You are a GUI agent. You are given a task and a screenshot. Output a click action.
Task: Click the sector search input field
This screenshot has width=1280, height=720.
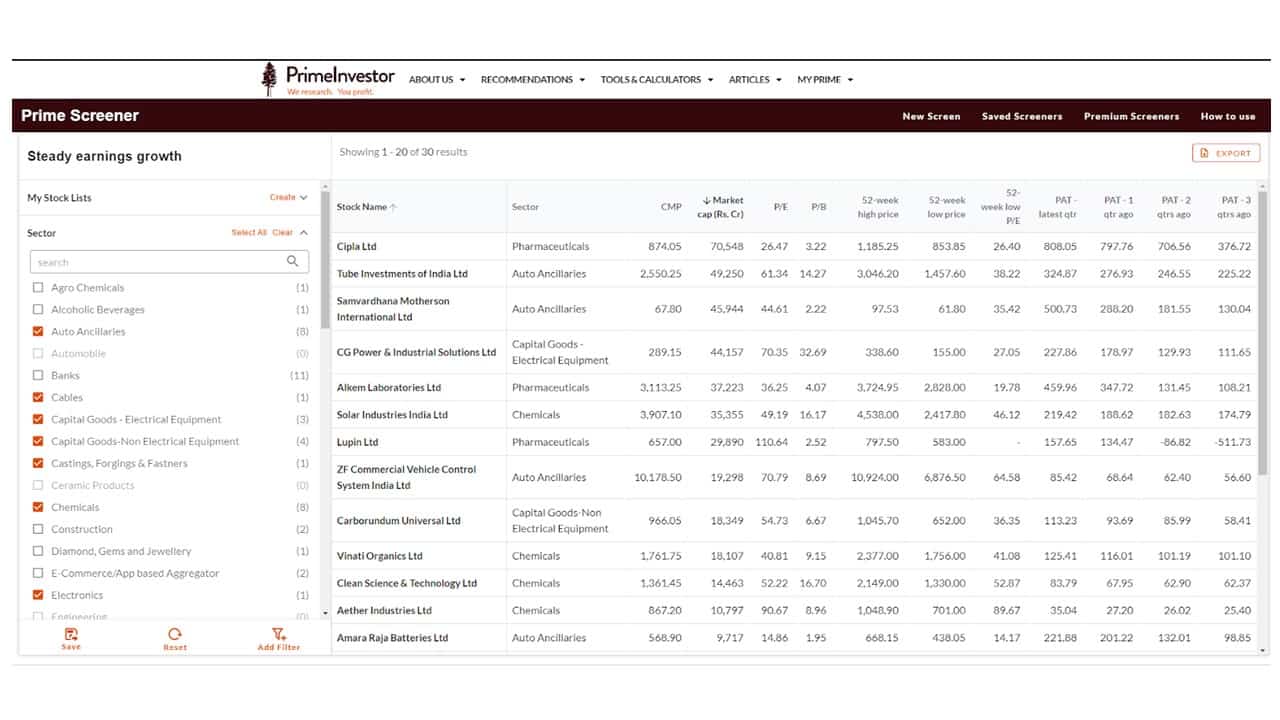click(x=169, y=262)
